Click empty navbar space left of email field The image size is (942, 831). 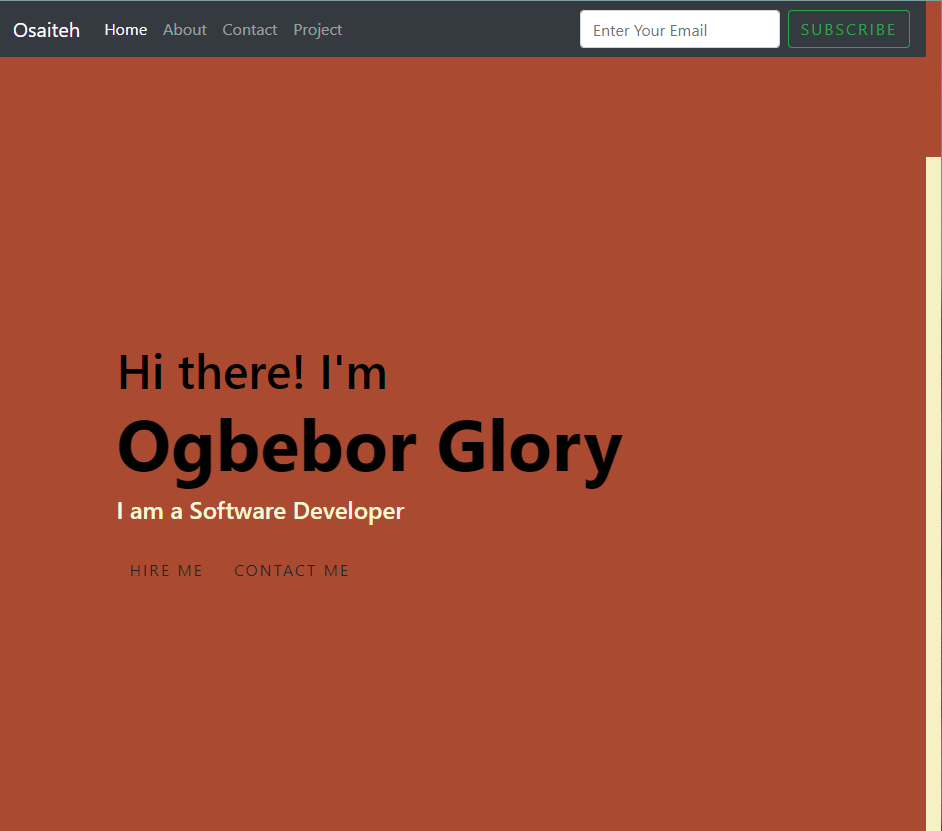point(460,30)
